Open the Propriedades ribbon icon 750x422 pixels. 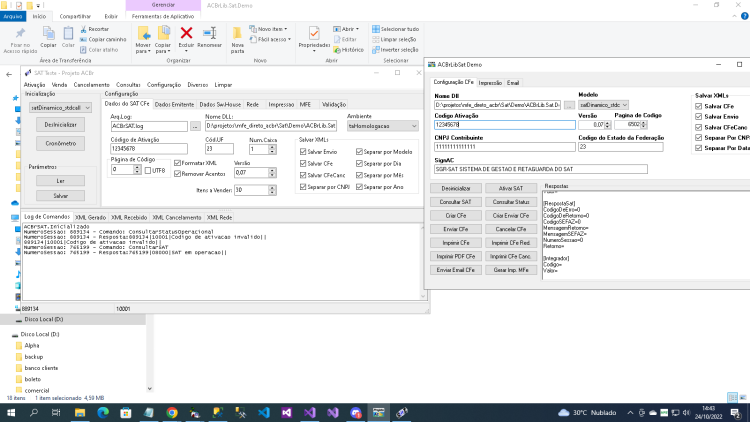tap(314, 33)
